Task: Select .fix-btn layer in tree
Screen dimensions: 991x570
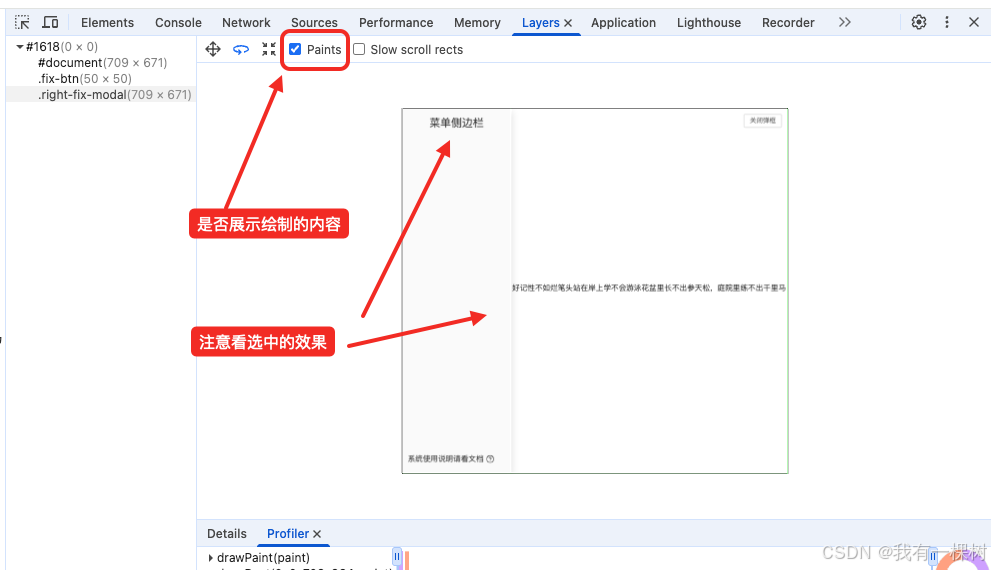Action: click(x=85, y=78)
